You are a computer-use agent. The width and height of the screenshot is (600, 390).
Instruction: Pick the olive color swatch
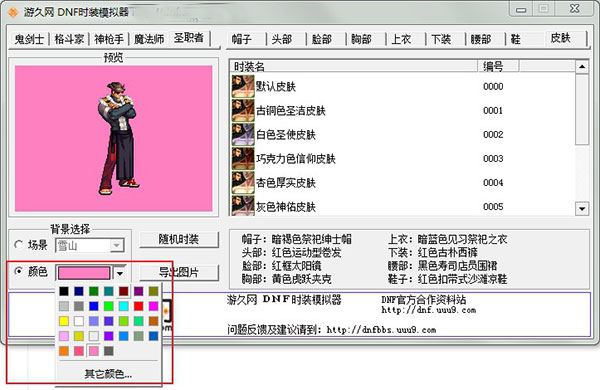pyautogui.click(x=153, y=291)
